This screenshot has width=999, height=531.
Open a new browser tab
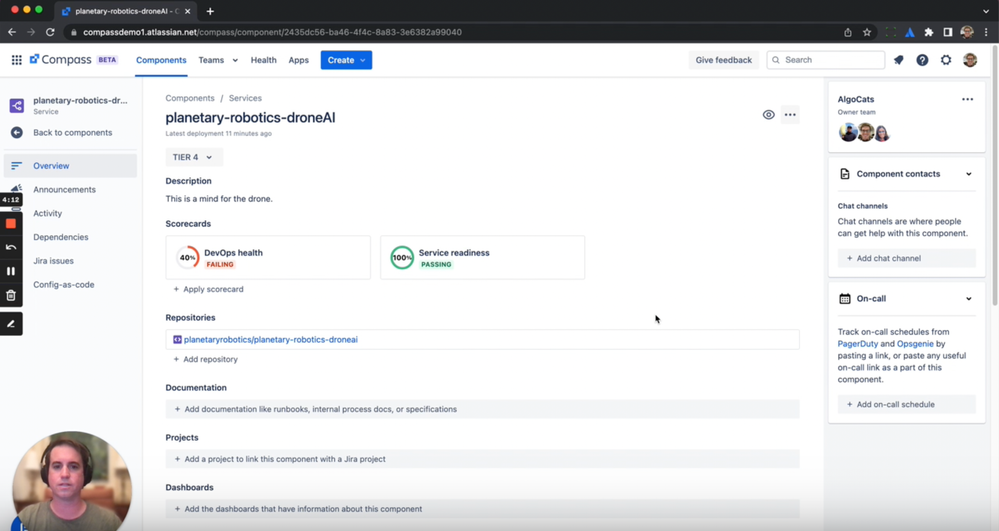pos(210,11)
